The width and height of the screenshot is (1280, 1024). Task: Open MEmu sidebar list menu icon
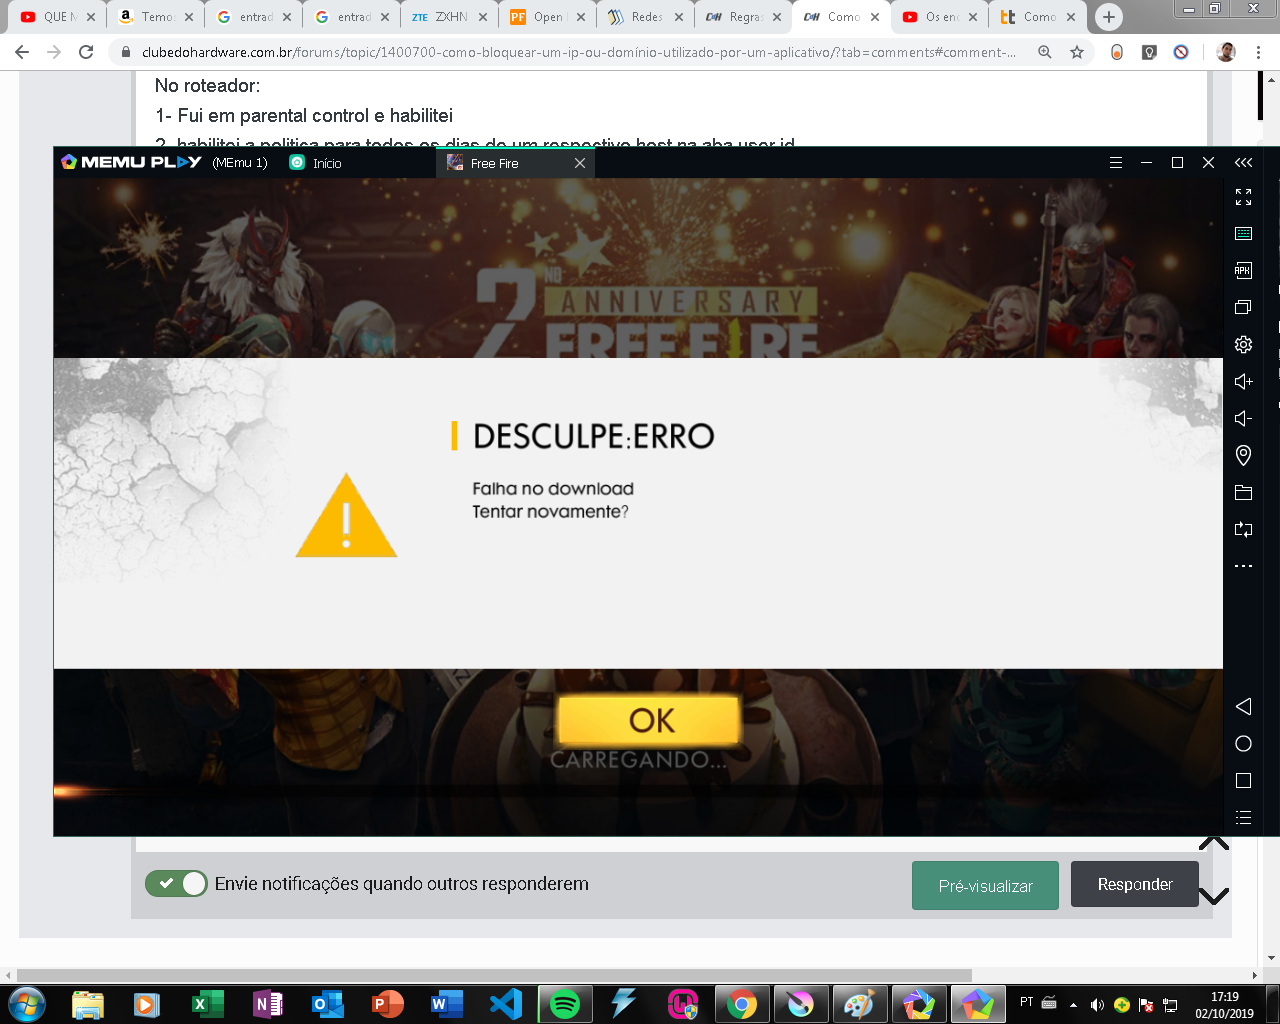(x=1243, y=817)
